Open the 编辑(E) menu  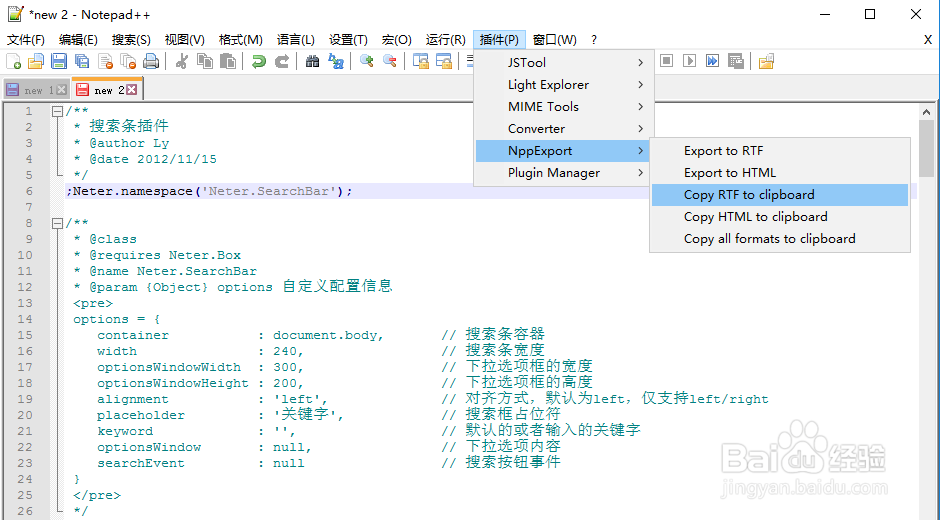coord(78,40)
